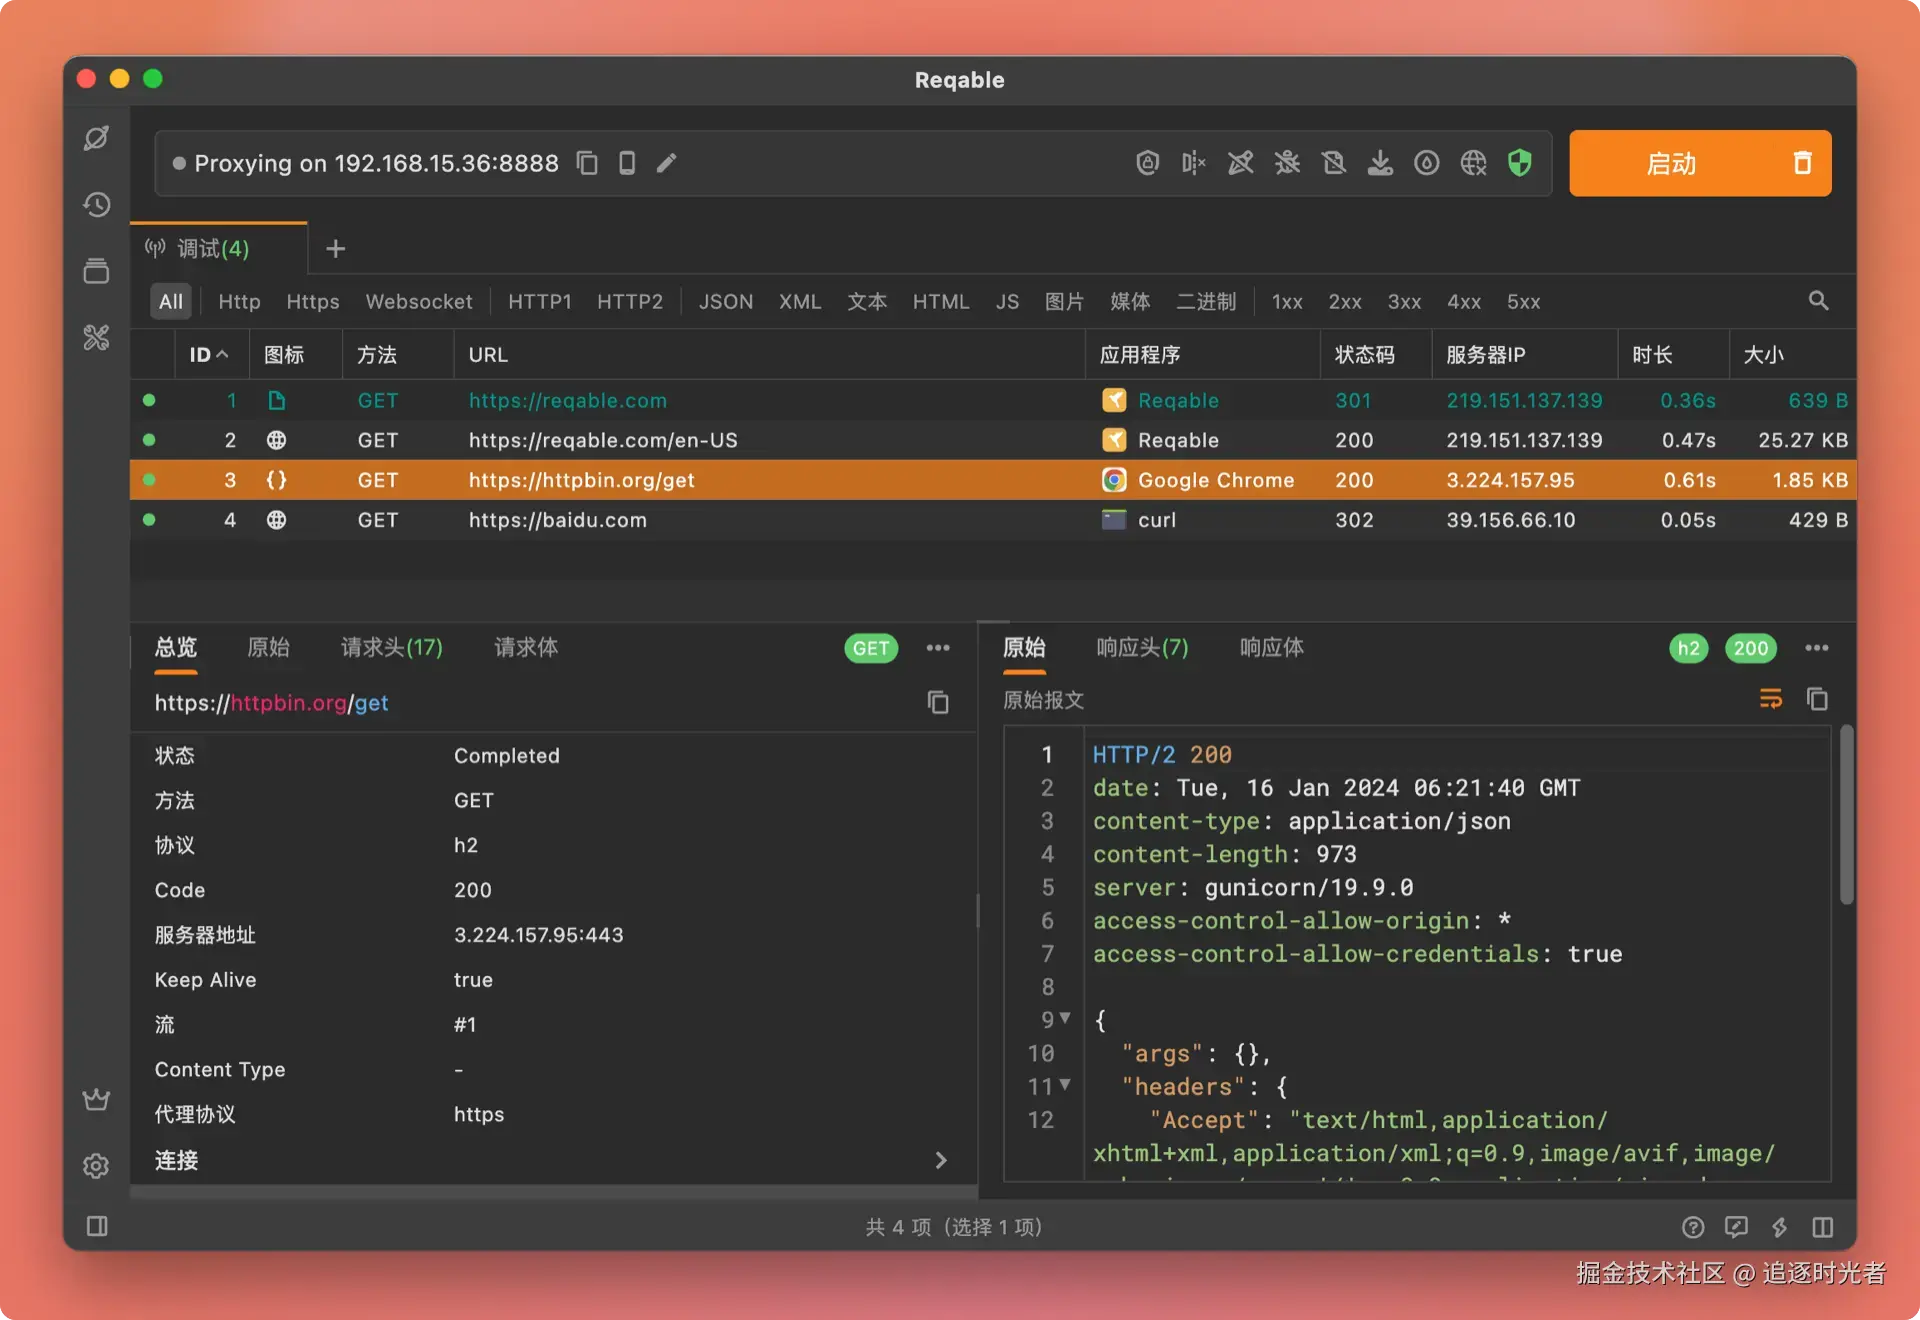This screenshot has height=1320, width=1920.
Task: Expand the 连接 section
Action: point(940,1160)
